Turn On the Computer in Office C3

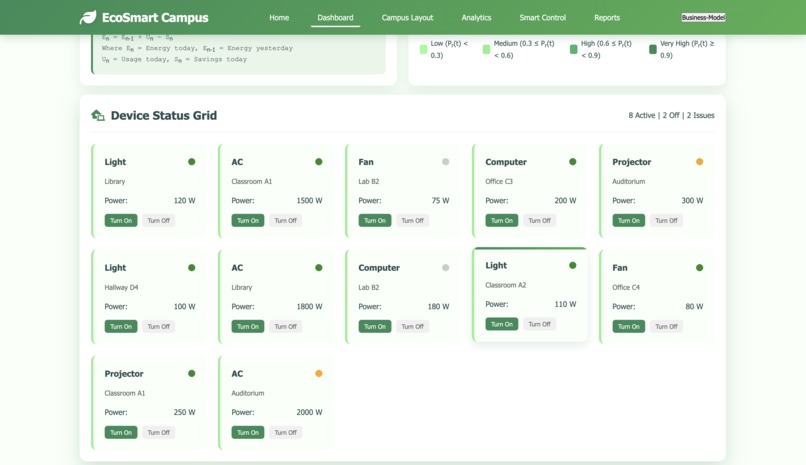point(502,220)
